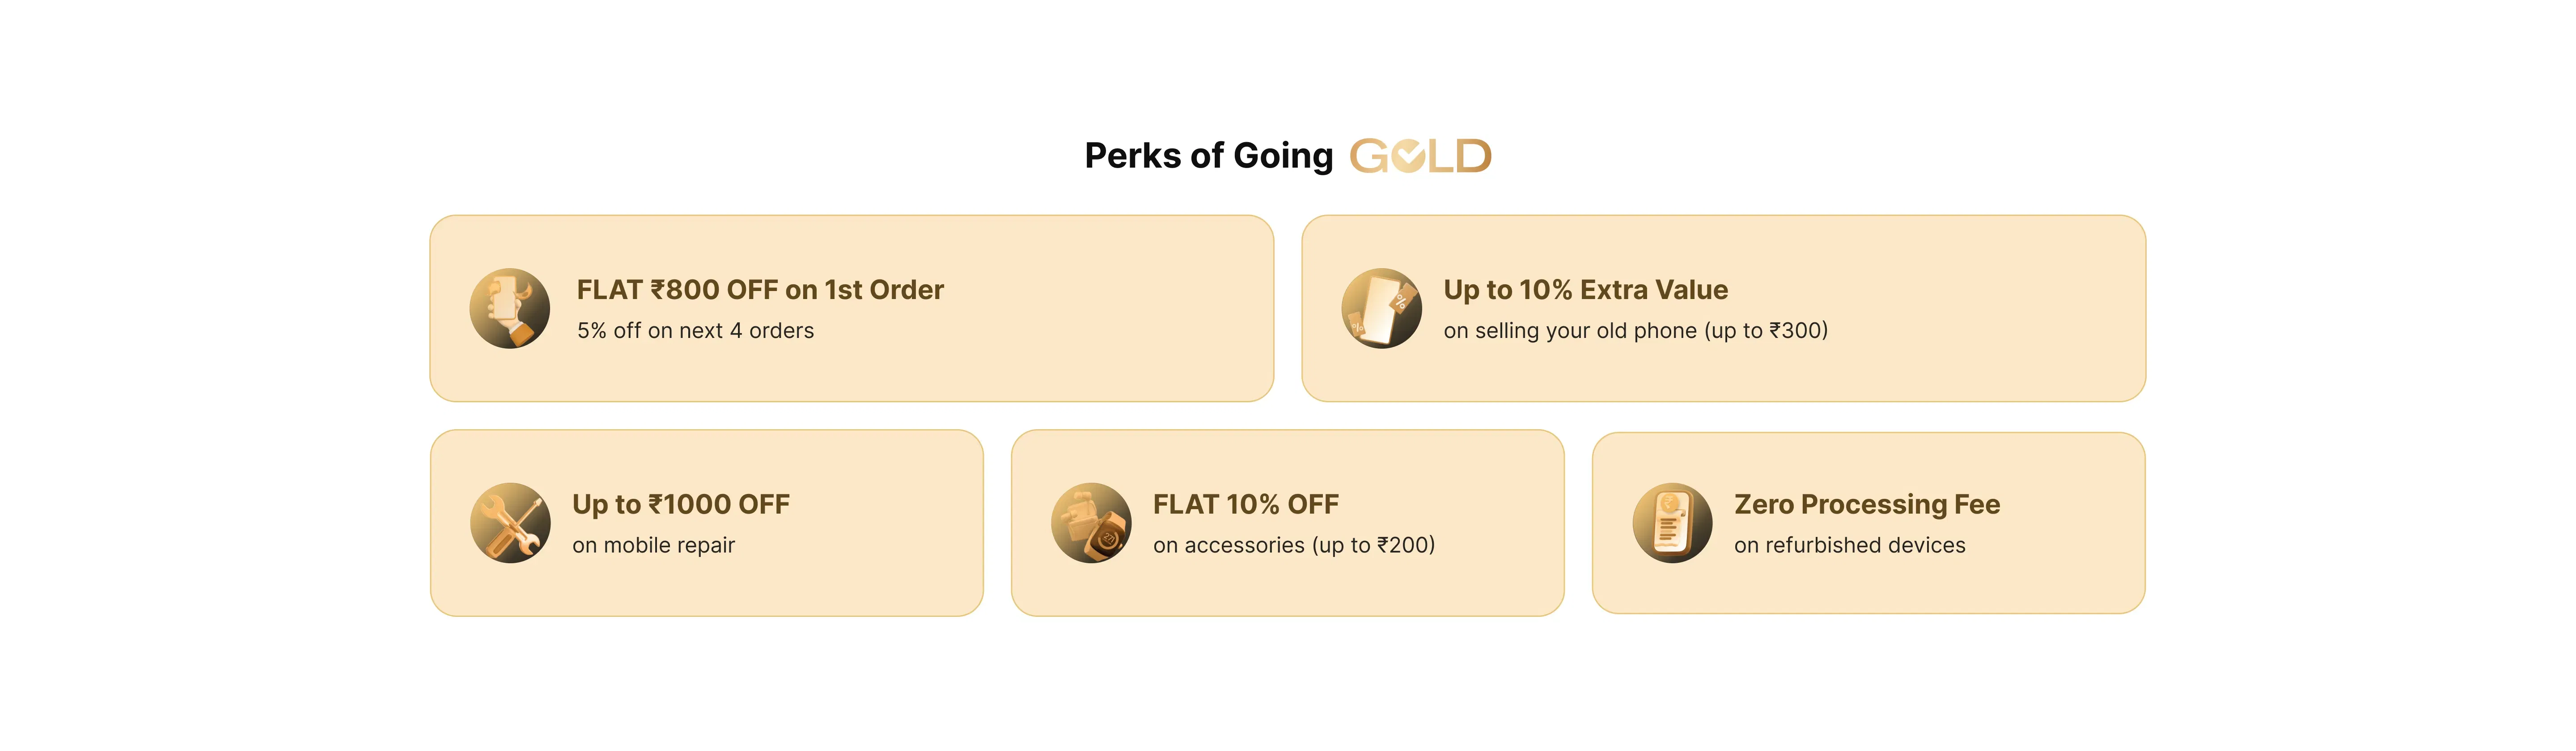Click the on refurbished devices subtitle
This screenshot has height=751, width=2576.
(1849, 546)
